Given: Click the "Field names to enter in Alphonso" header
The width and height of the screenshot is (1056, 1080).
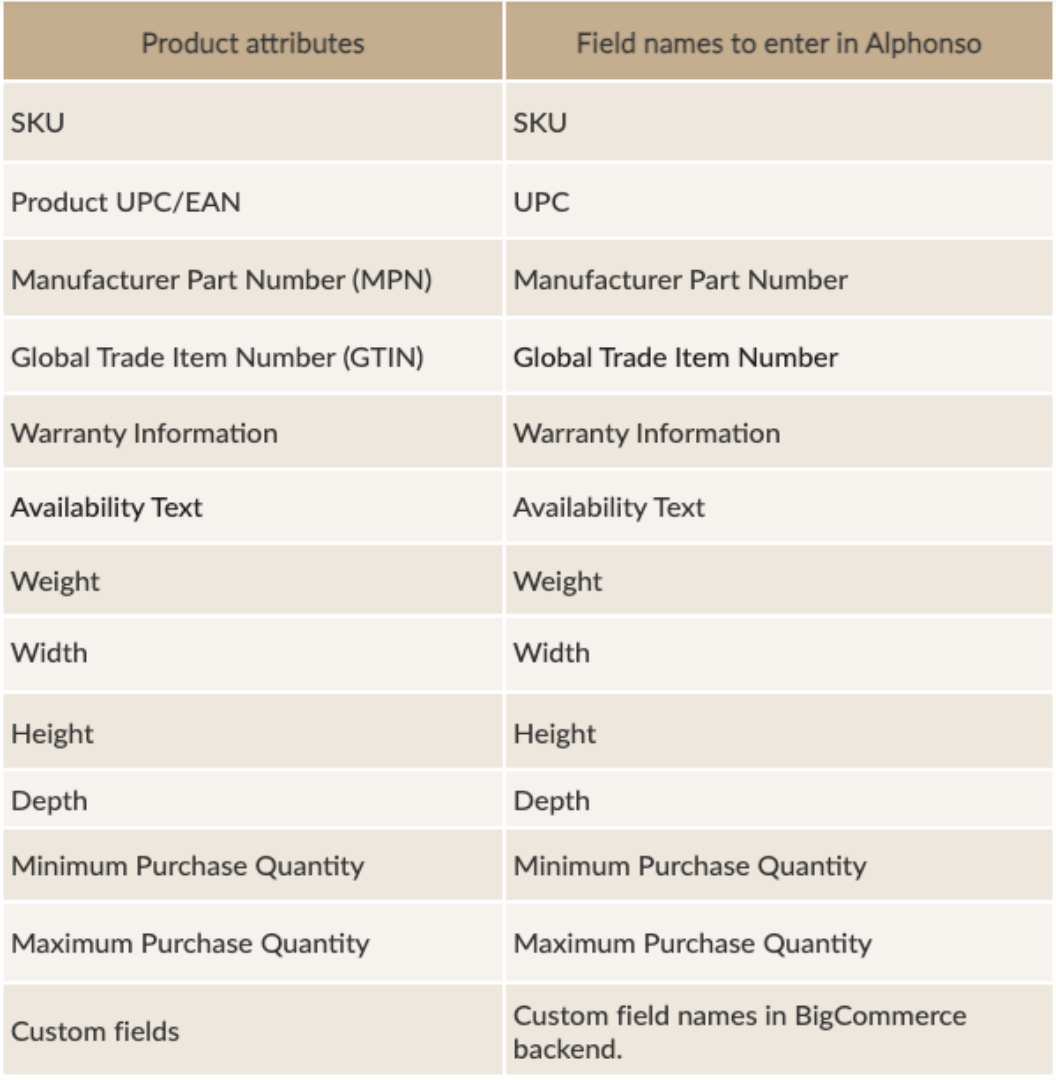Looking at the screenshot, I should click(778, 44).
